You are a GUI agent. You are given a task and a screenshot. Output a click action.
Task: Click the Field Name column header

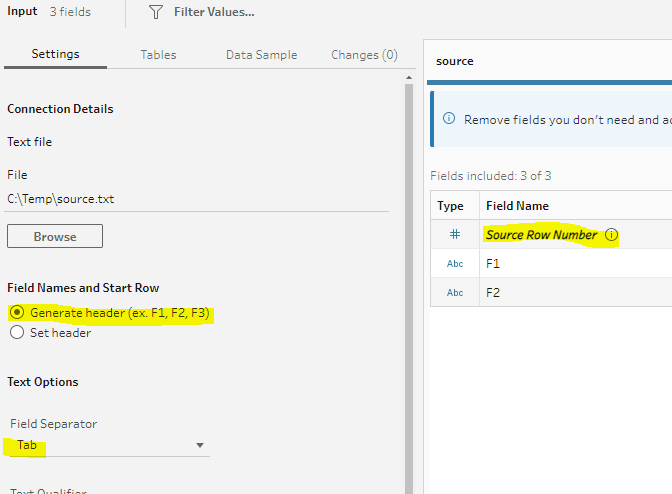coord(517,206)
